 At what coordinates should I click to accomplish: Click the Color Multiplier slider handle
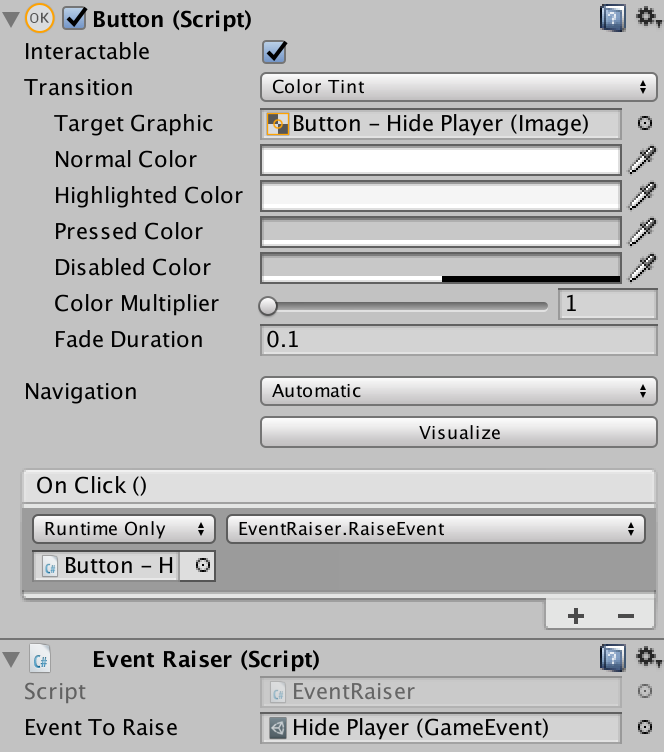click(x=268, y=306)
